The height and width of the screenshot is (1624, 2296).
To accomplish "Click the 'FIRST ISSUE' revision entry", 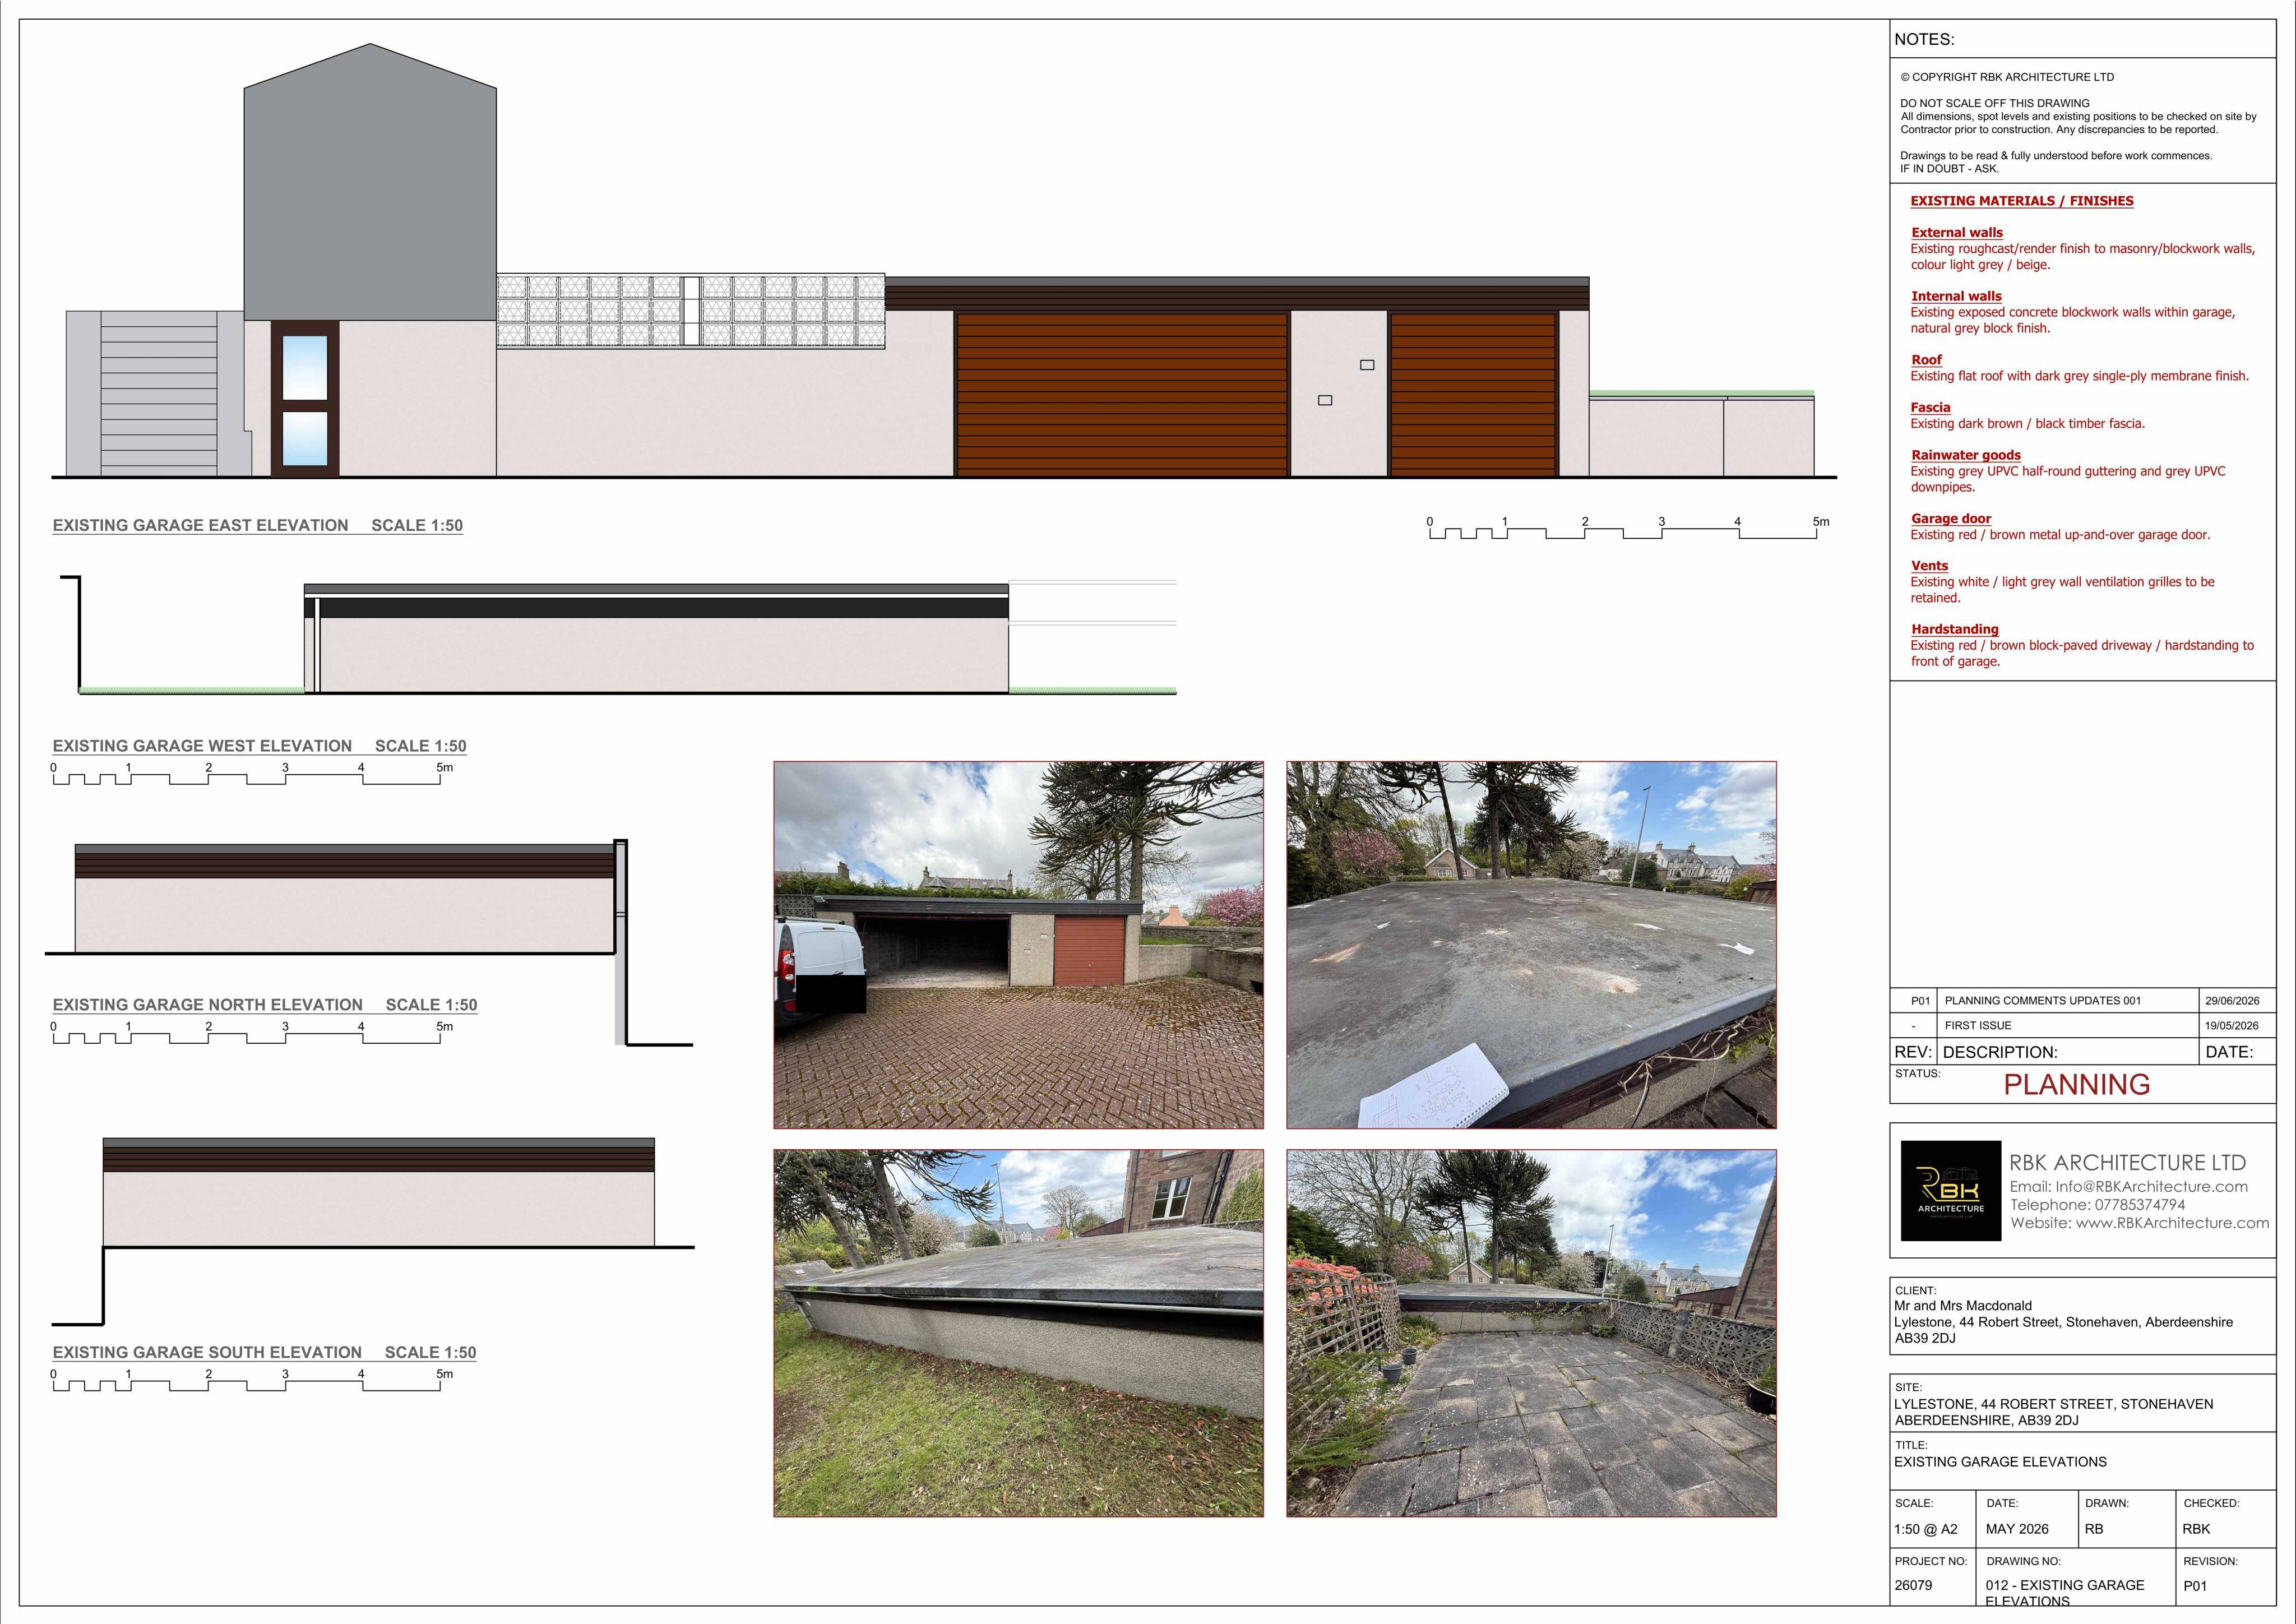I will pos(1978,1026).
